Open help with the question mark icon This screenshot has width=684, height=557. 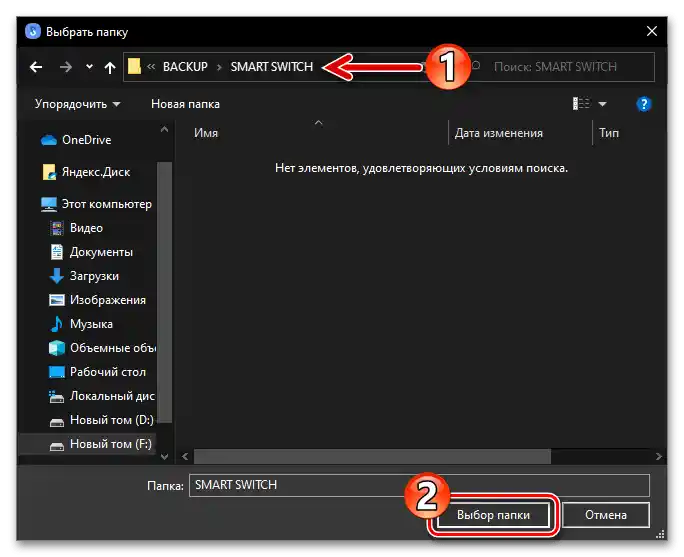643,104
